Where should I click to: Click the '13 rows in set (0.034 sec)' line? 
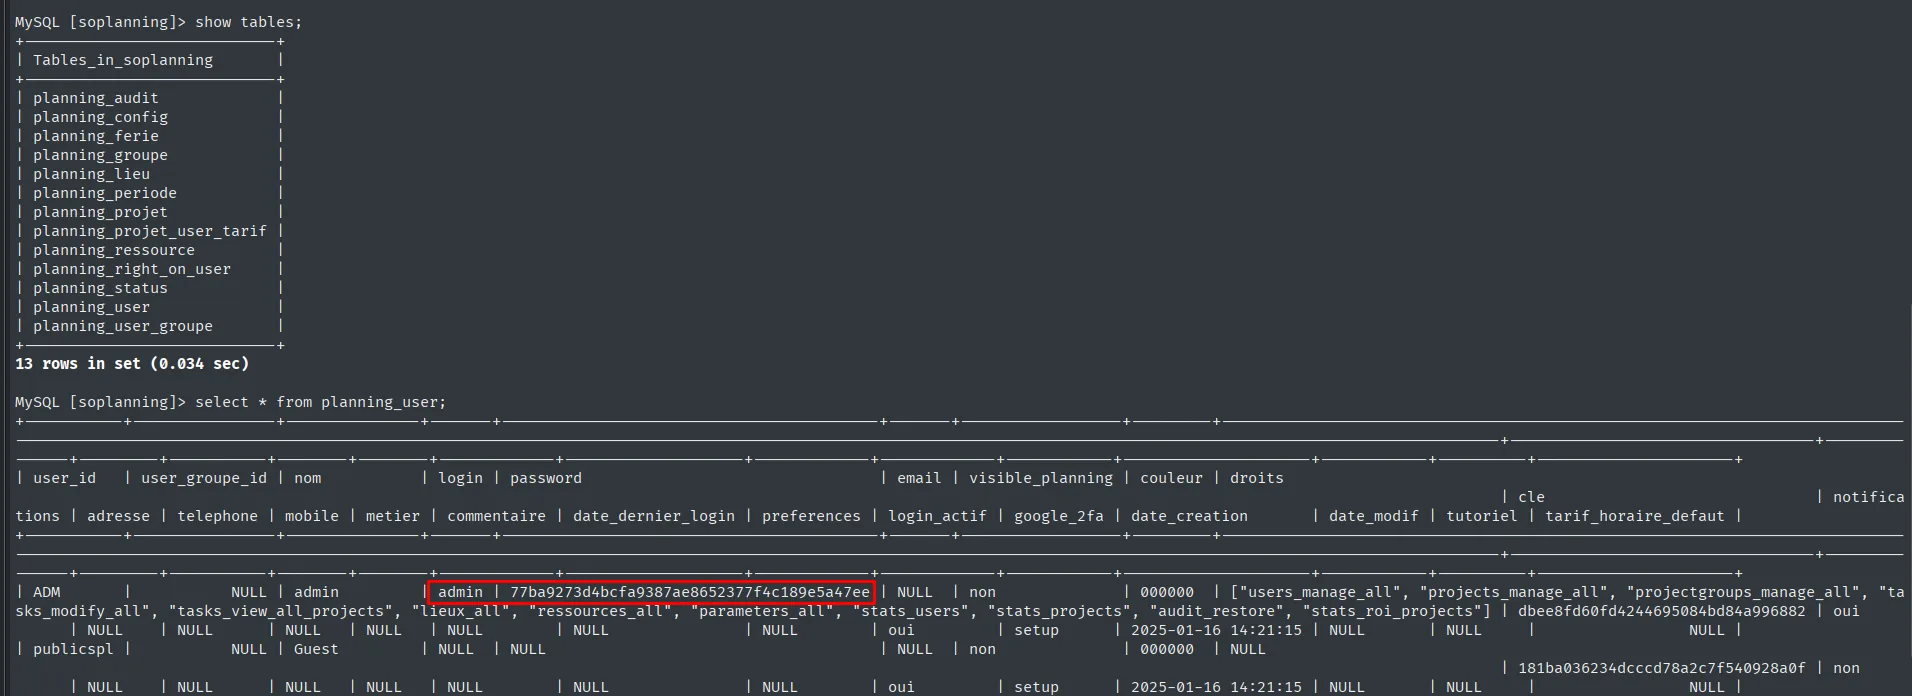[132, 364]
